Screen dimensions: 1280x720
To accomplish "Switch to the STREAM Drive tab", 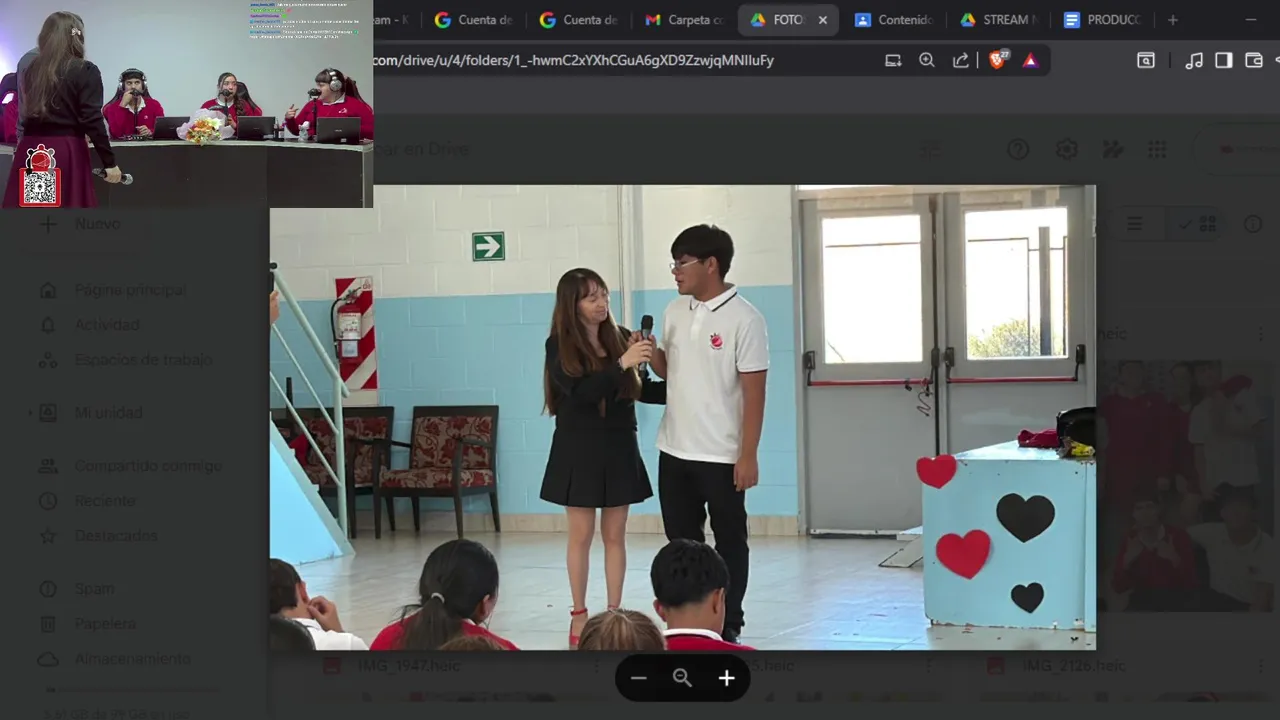I will pyautogui.click(x=999, y=20).
